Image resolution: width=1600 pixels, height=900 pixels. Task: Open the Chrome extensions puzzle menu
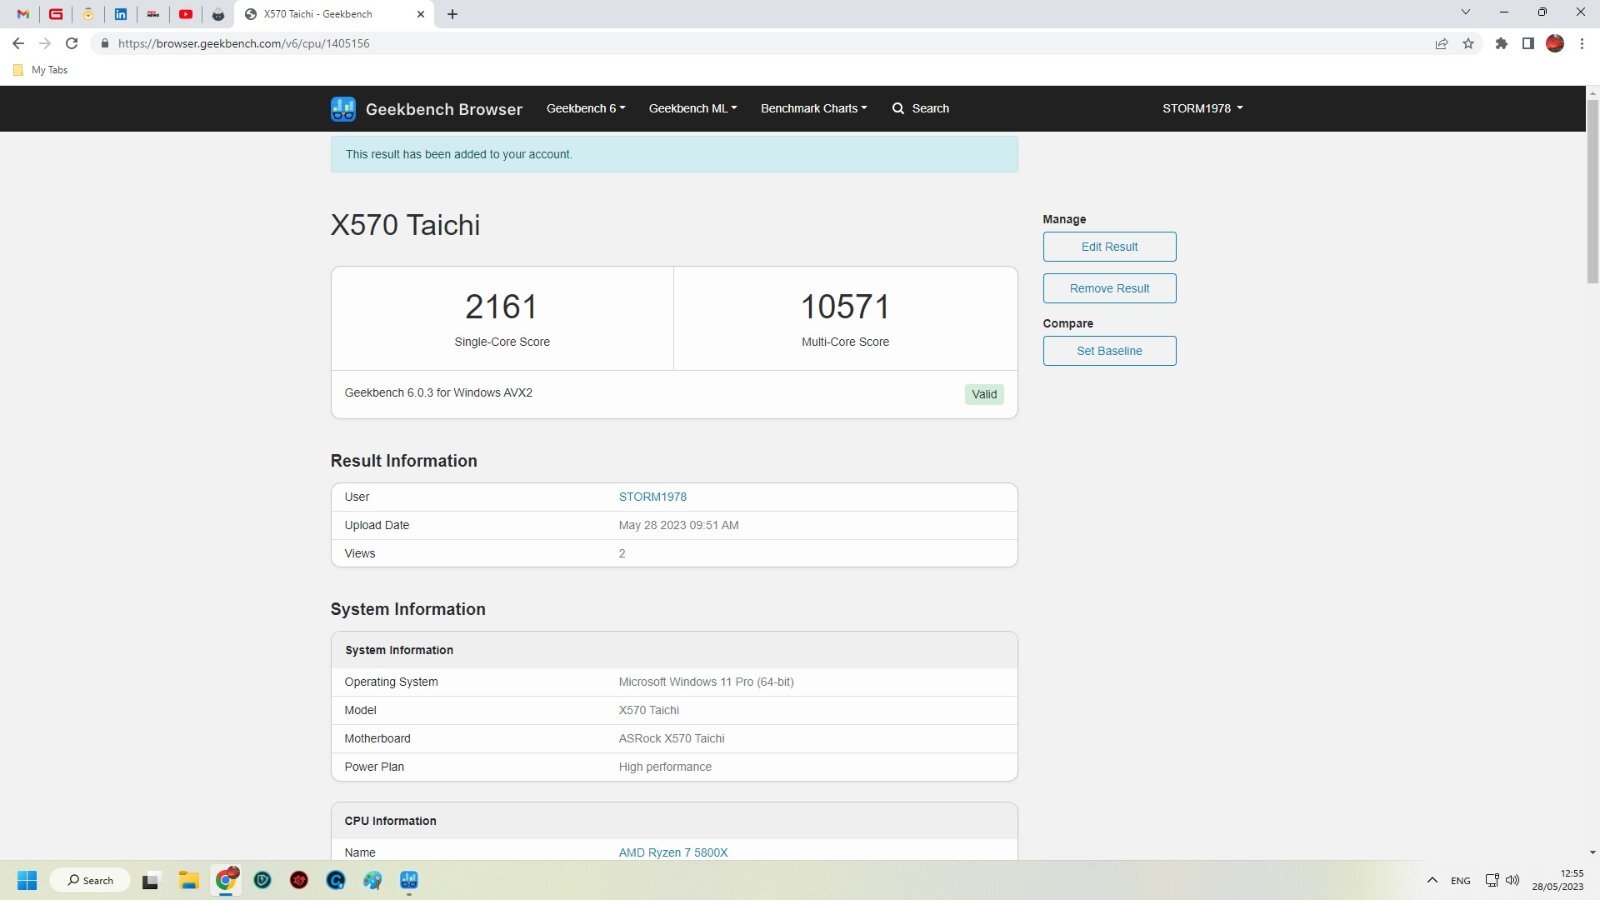click(1501, 43)
